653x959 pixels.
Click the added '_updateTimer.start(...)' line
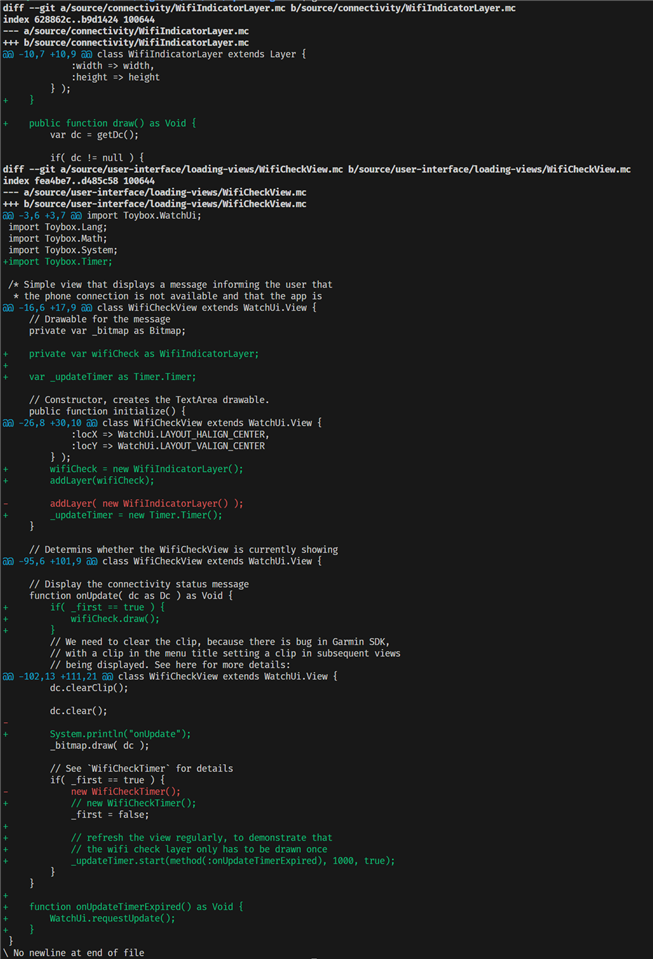click(x=232, y=860)
